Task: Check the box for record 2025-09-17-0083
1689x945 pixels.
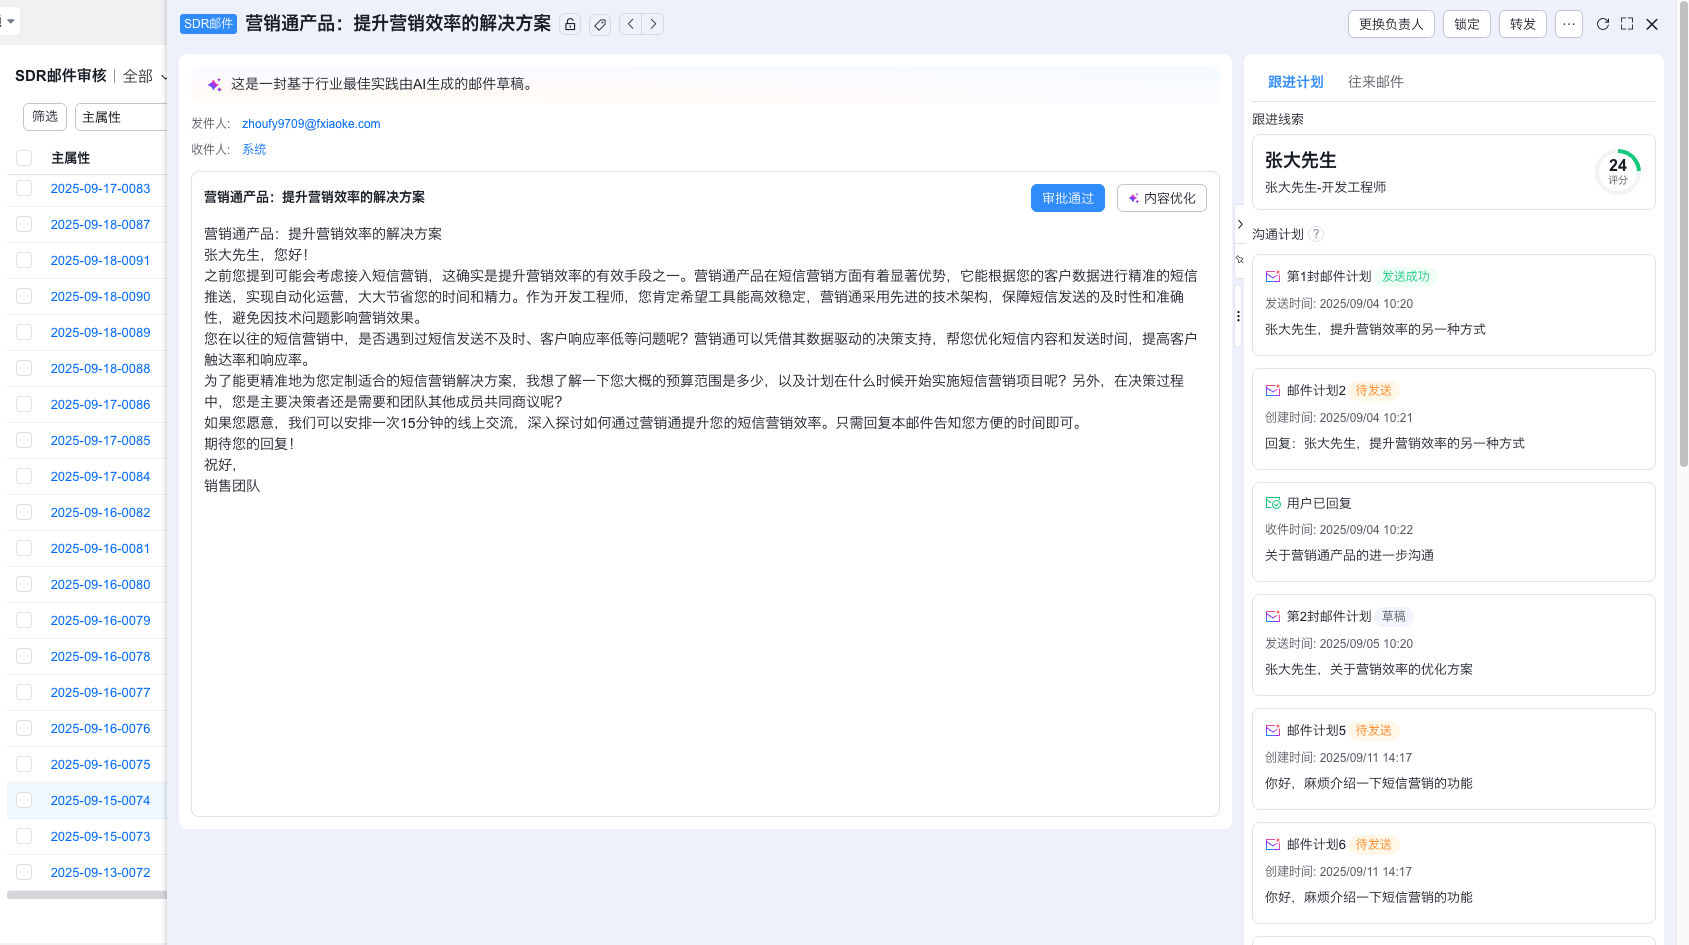Action: 25,188
